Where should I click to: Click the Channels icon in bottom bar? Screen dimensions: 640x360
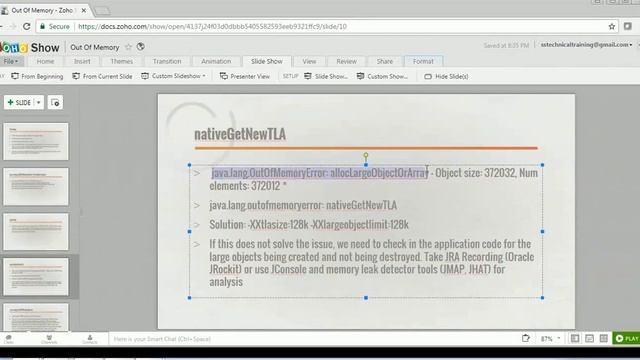[49, 339]
